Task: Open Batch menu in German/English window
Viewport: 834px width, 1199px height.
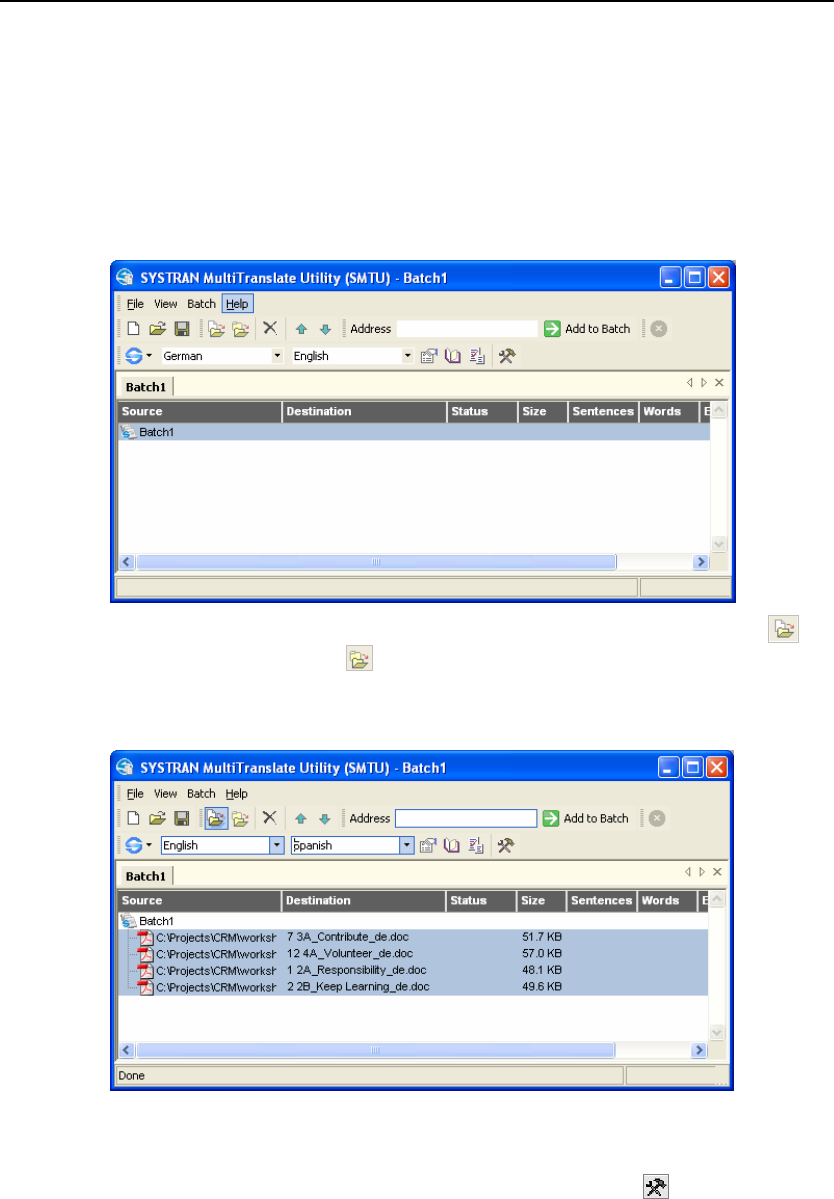Action: coord(202,304)
